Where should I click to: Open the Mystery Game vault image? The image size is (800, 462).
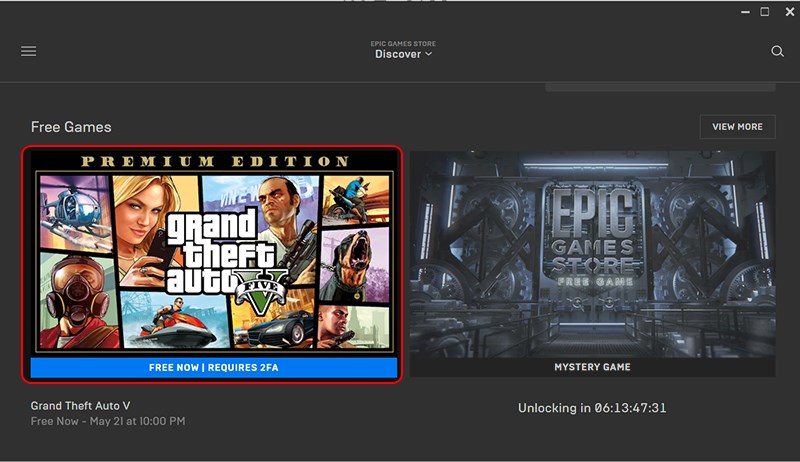click(592, 253)
